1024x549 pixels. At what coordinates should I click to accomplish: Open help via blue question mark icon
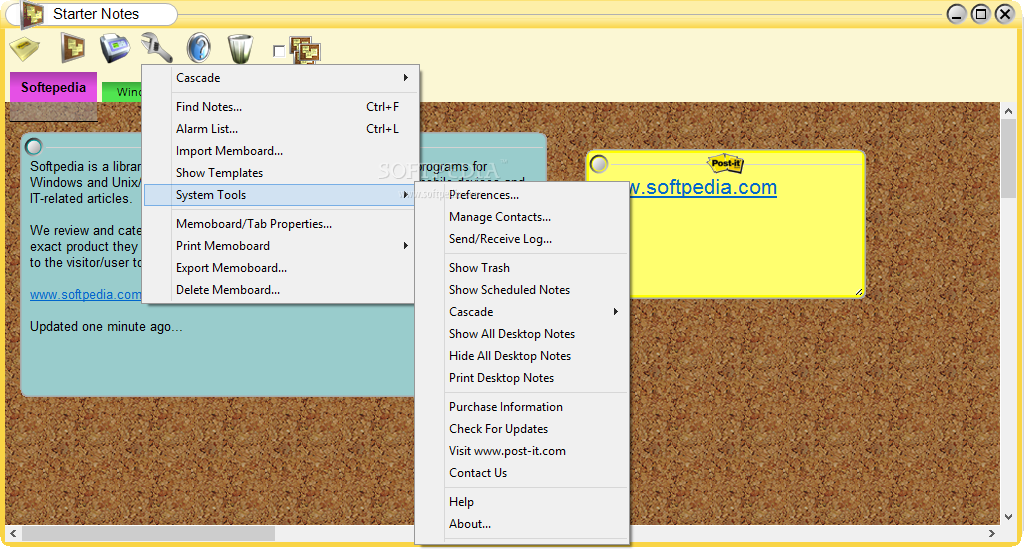pyautogui.click(x=199, y=48)
